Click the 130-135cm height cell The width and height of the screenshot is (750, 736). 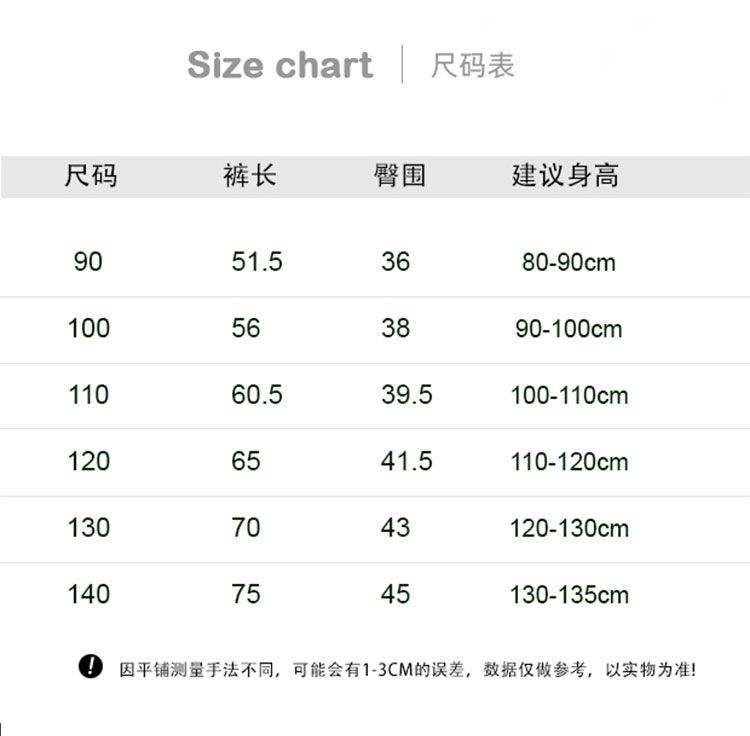click(569, 594)
